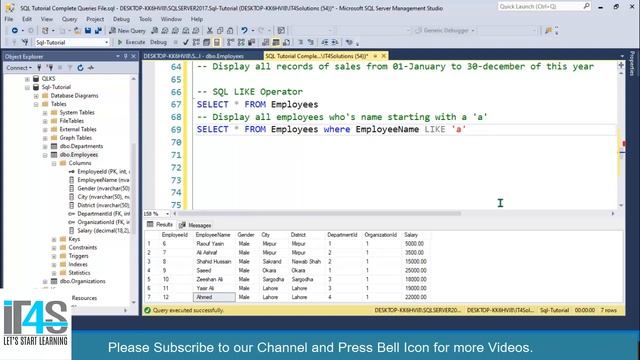The image size is (640, 360).
Task: Click the Results to File icon
Action: 287,42
